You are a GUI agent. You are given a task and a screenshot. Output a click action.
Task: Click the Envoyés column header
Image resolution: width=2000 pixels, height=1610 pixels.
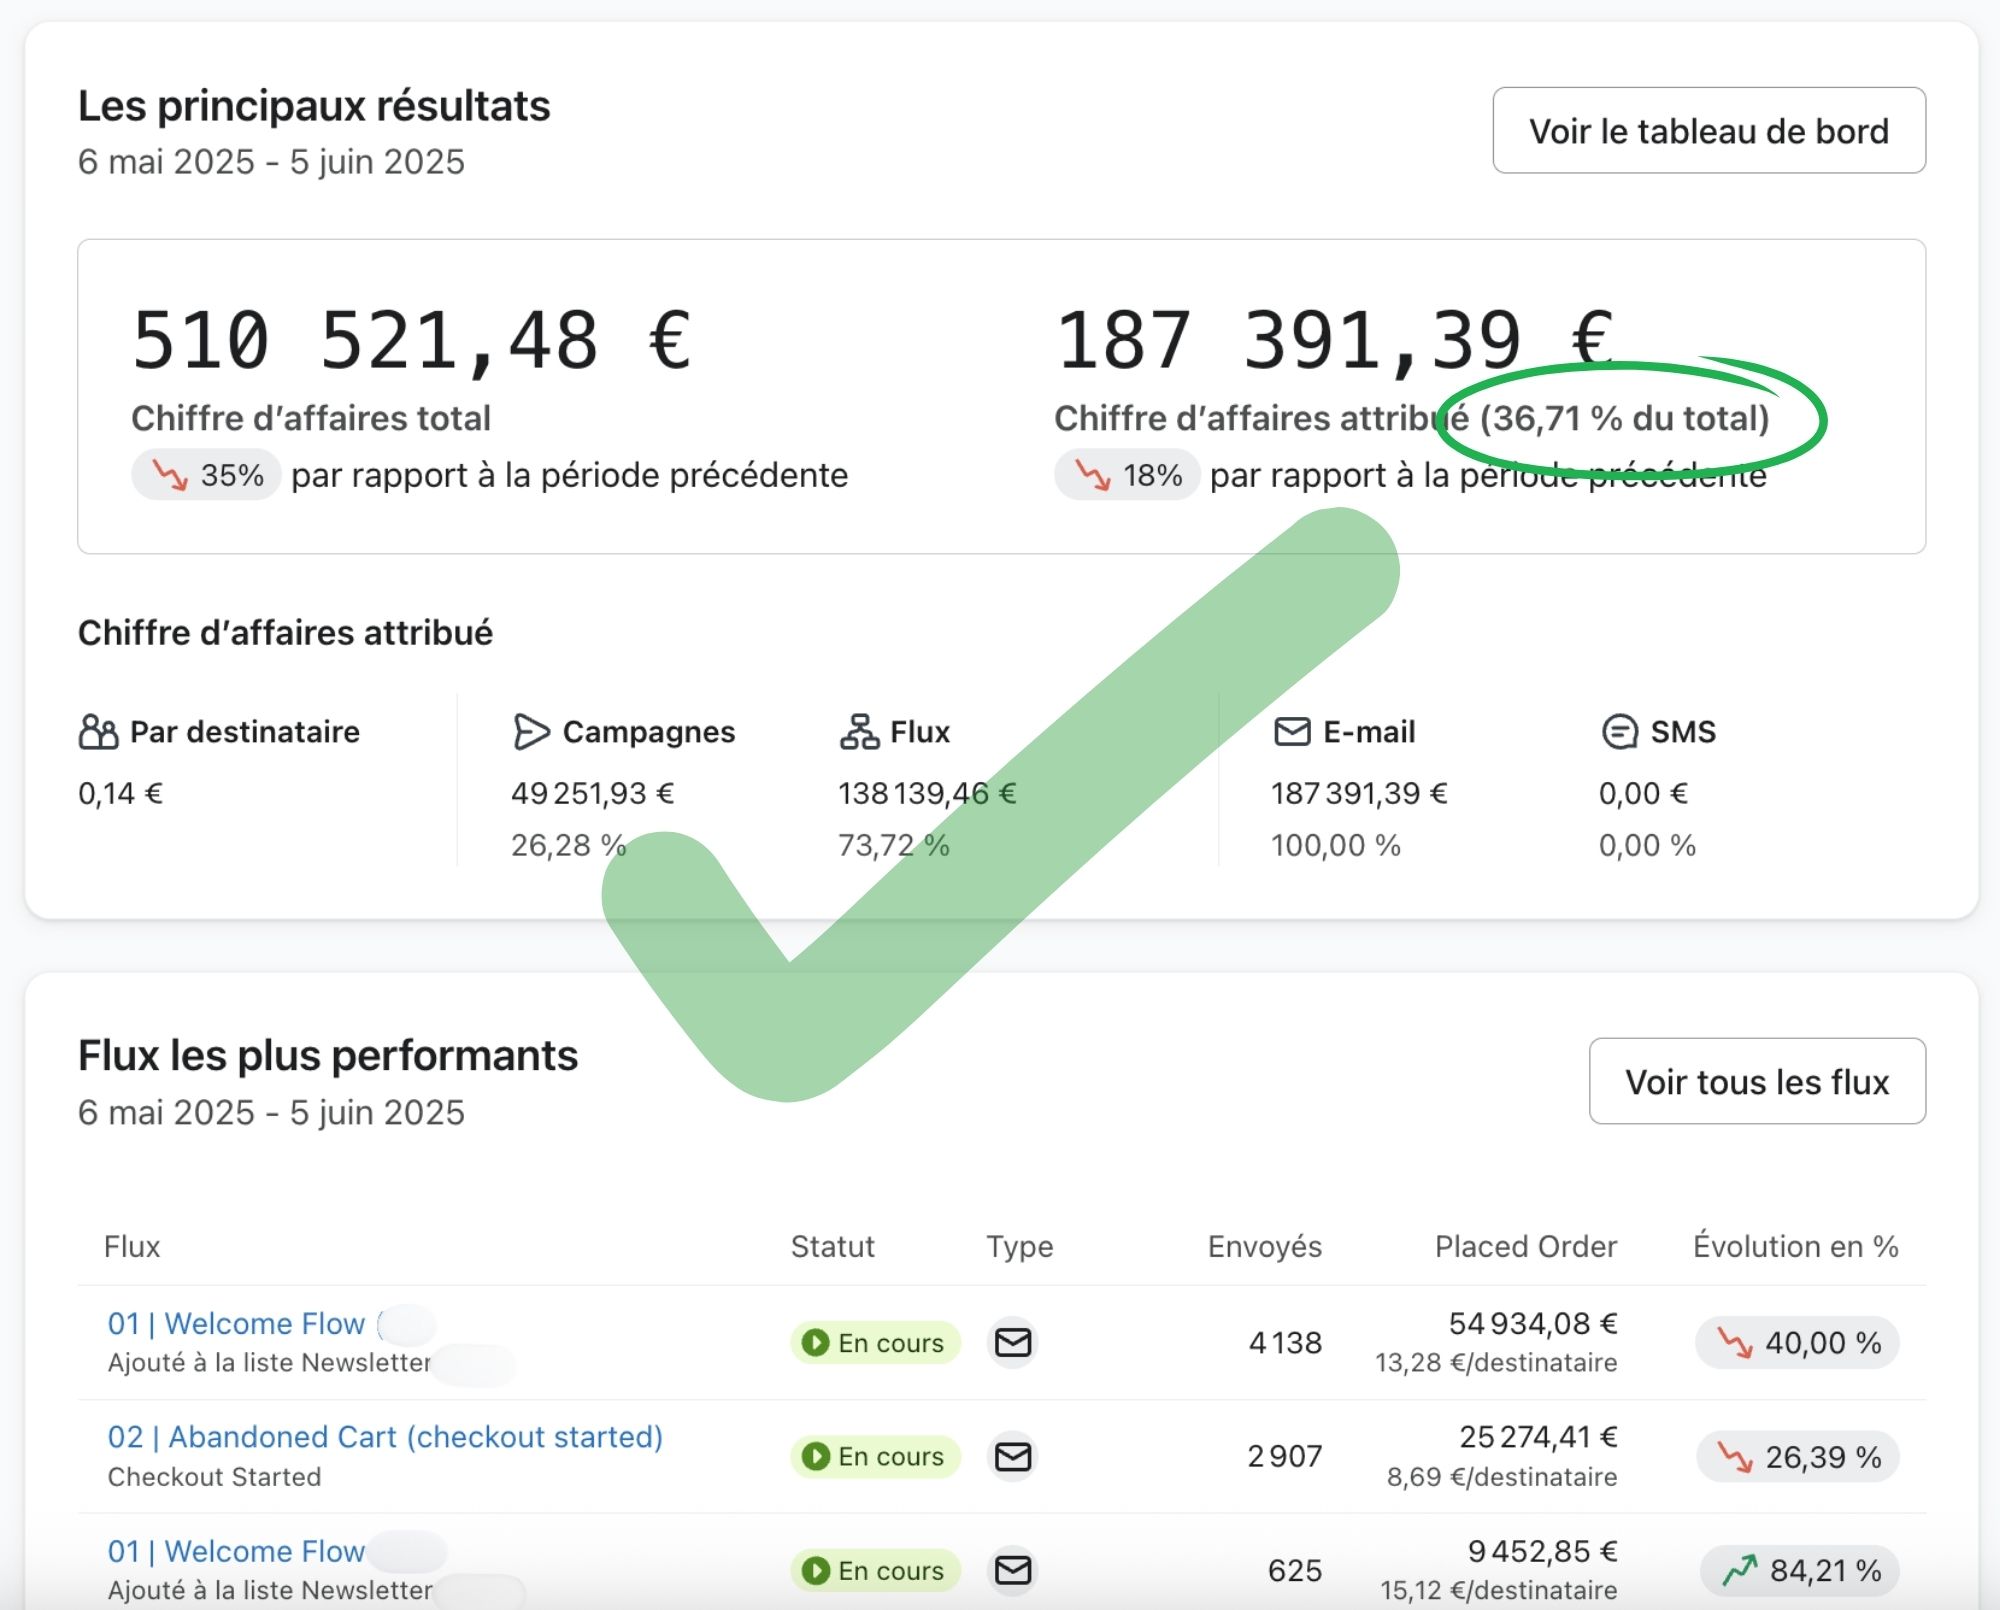1264,1246
